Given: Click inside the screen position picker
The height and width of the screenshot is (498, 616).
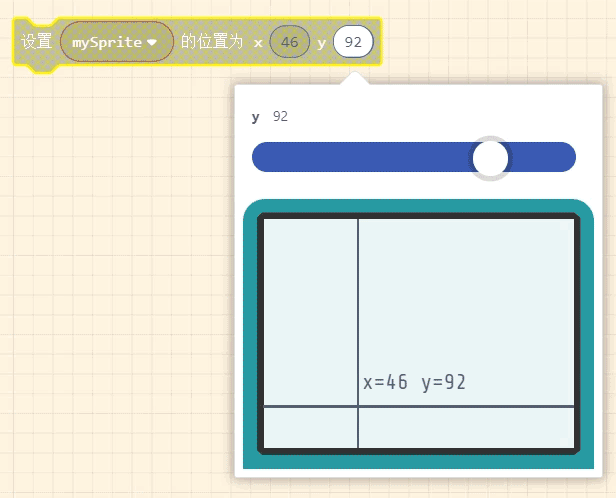Looking at the screenshot, I should (x=418, y=333).
